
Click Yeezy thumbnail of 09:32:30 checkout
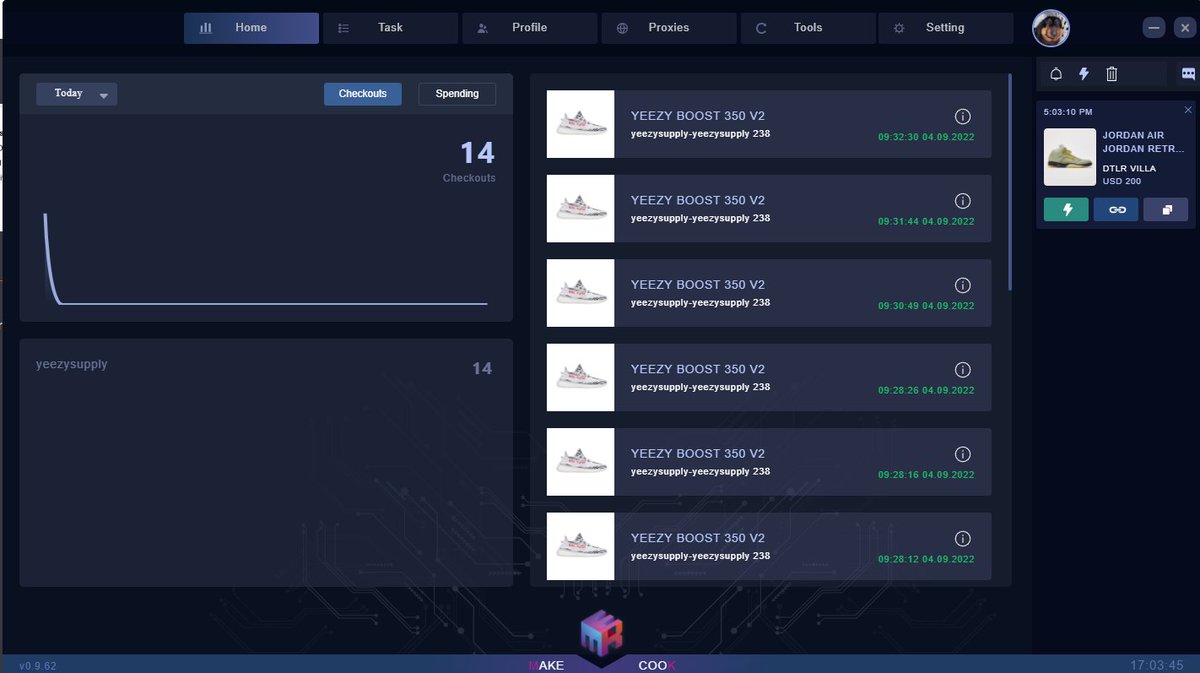[580, 124]
